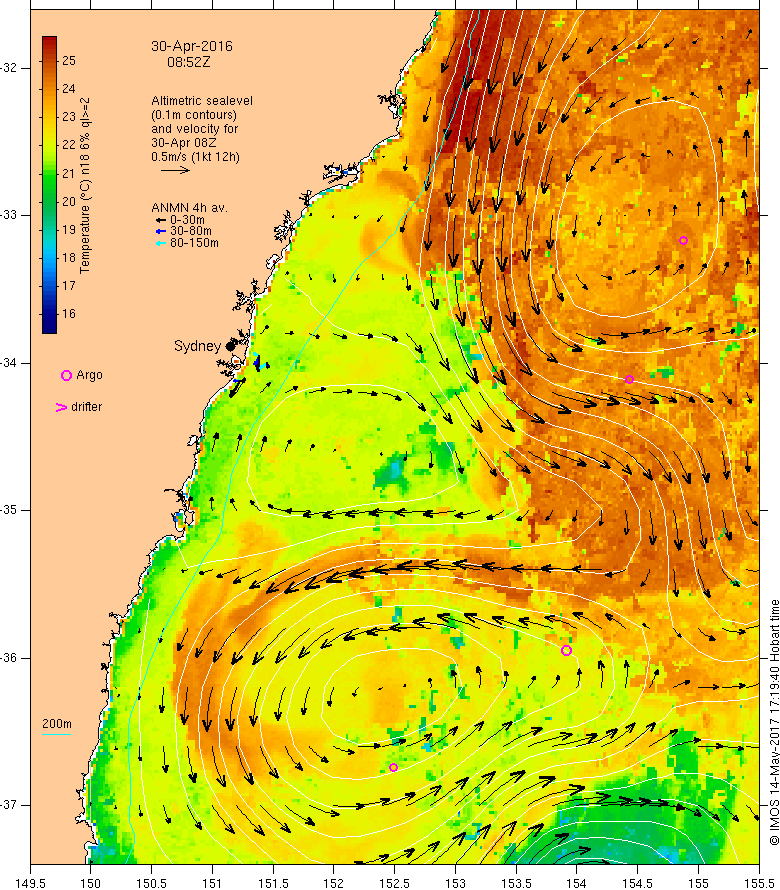
Task: Click the 153.5 longitude tick label
Action: coord(516,883)
